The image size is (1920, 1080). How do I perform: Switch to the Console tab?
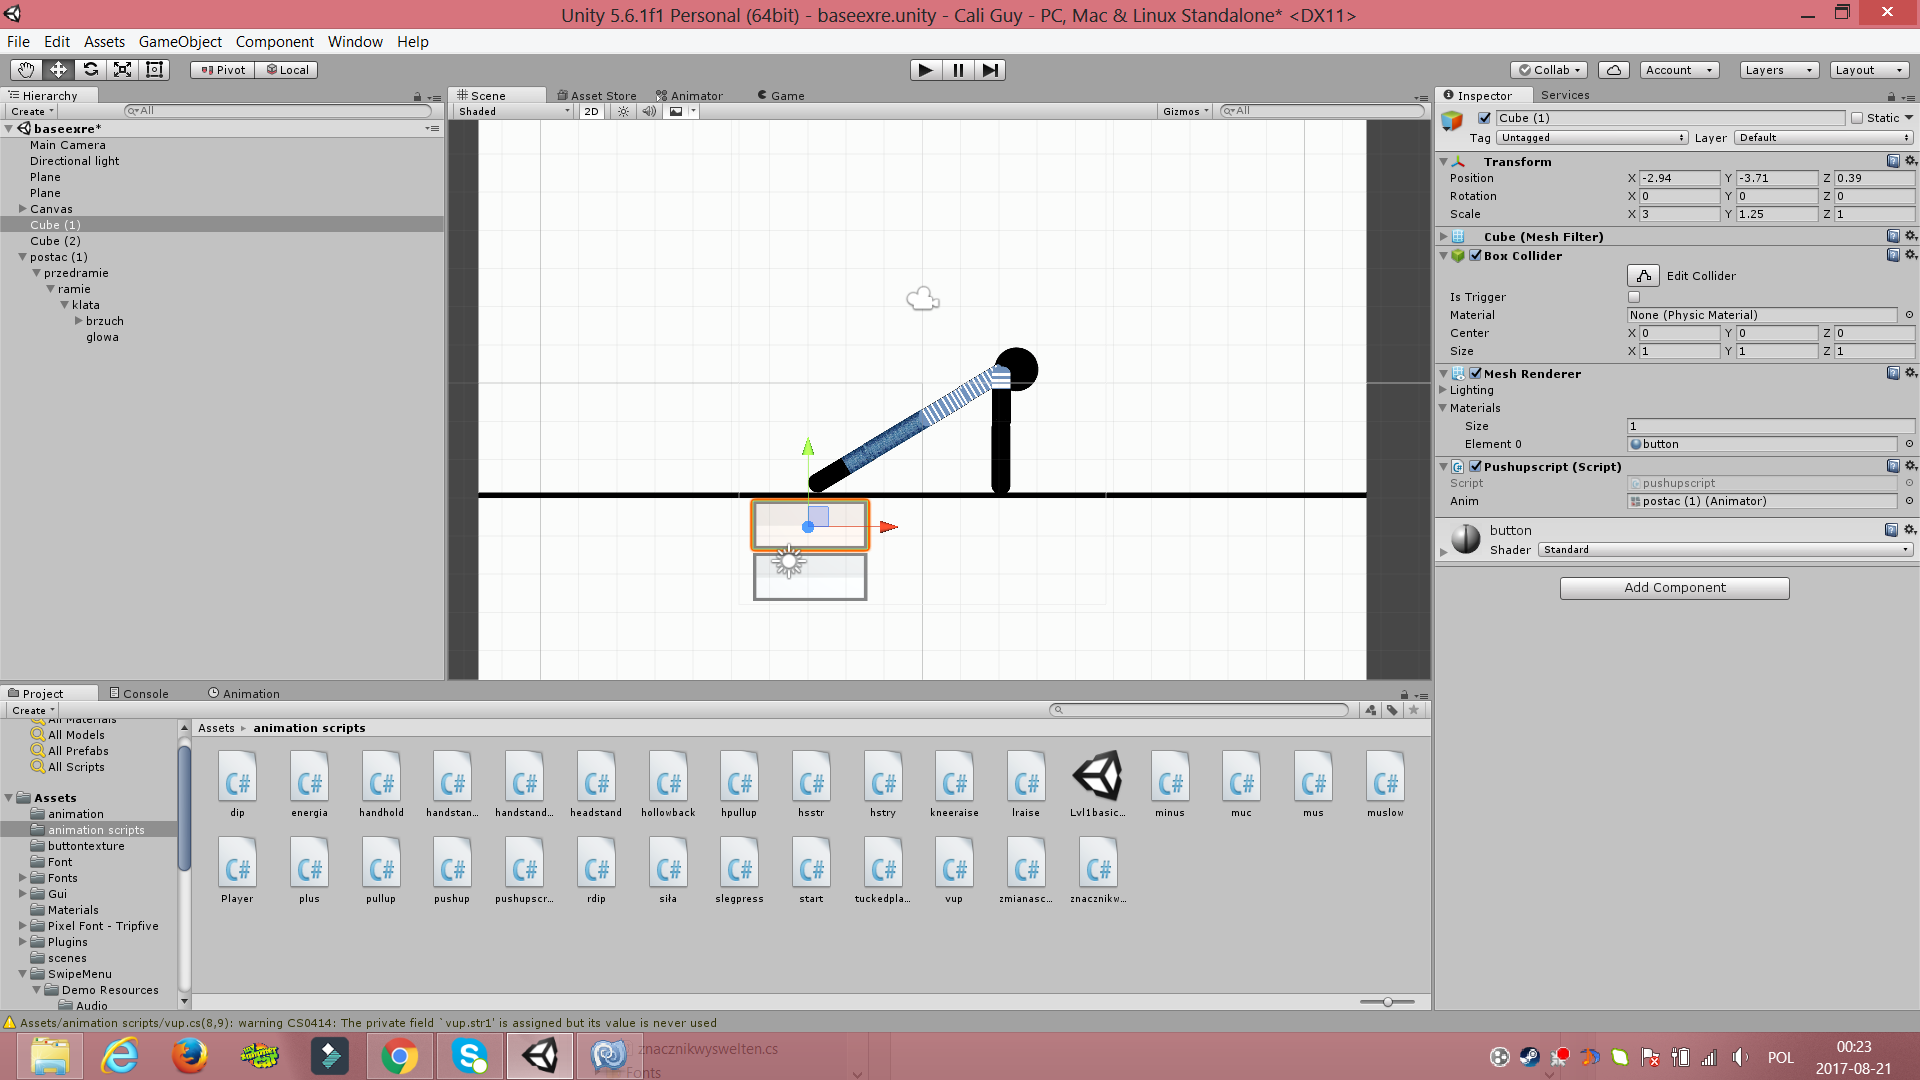139,694
